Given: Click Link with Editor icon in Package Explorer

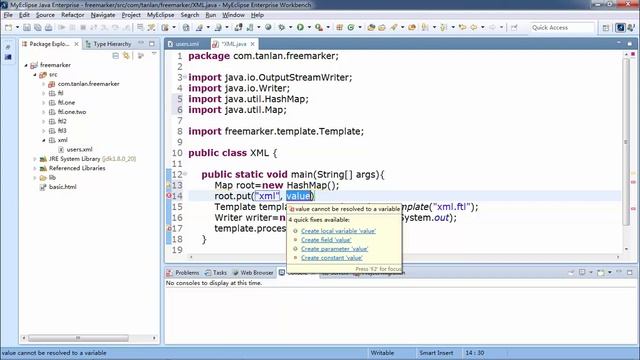Looking at the screenshot, I should (x=127, y=56).
